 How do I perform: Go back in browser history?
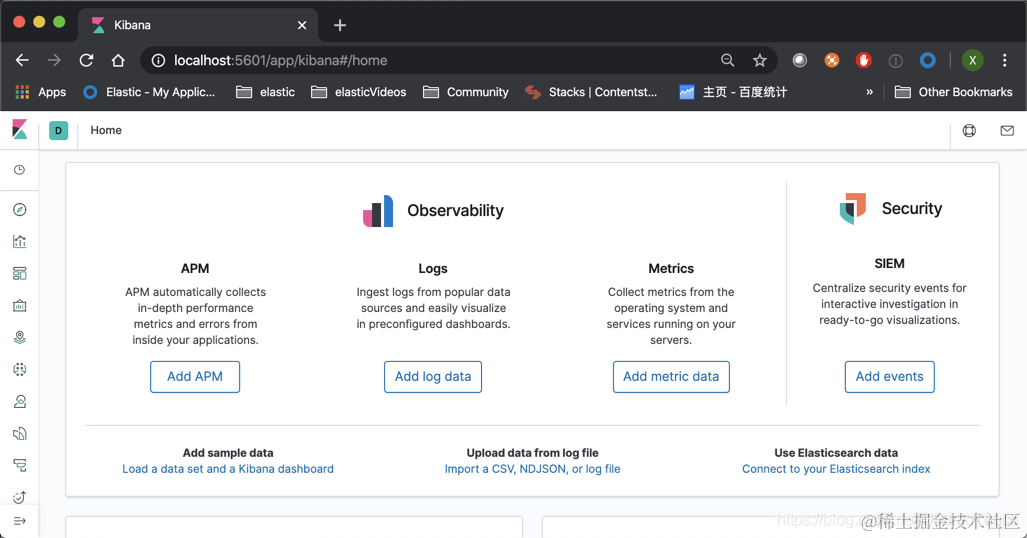[x=22, y=60]
